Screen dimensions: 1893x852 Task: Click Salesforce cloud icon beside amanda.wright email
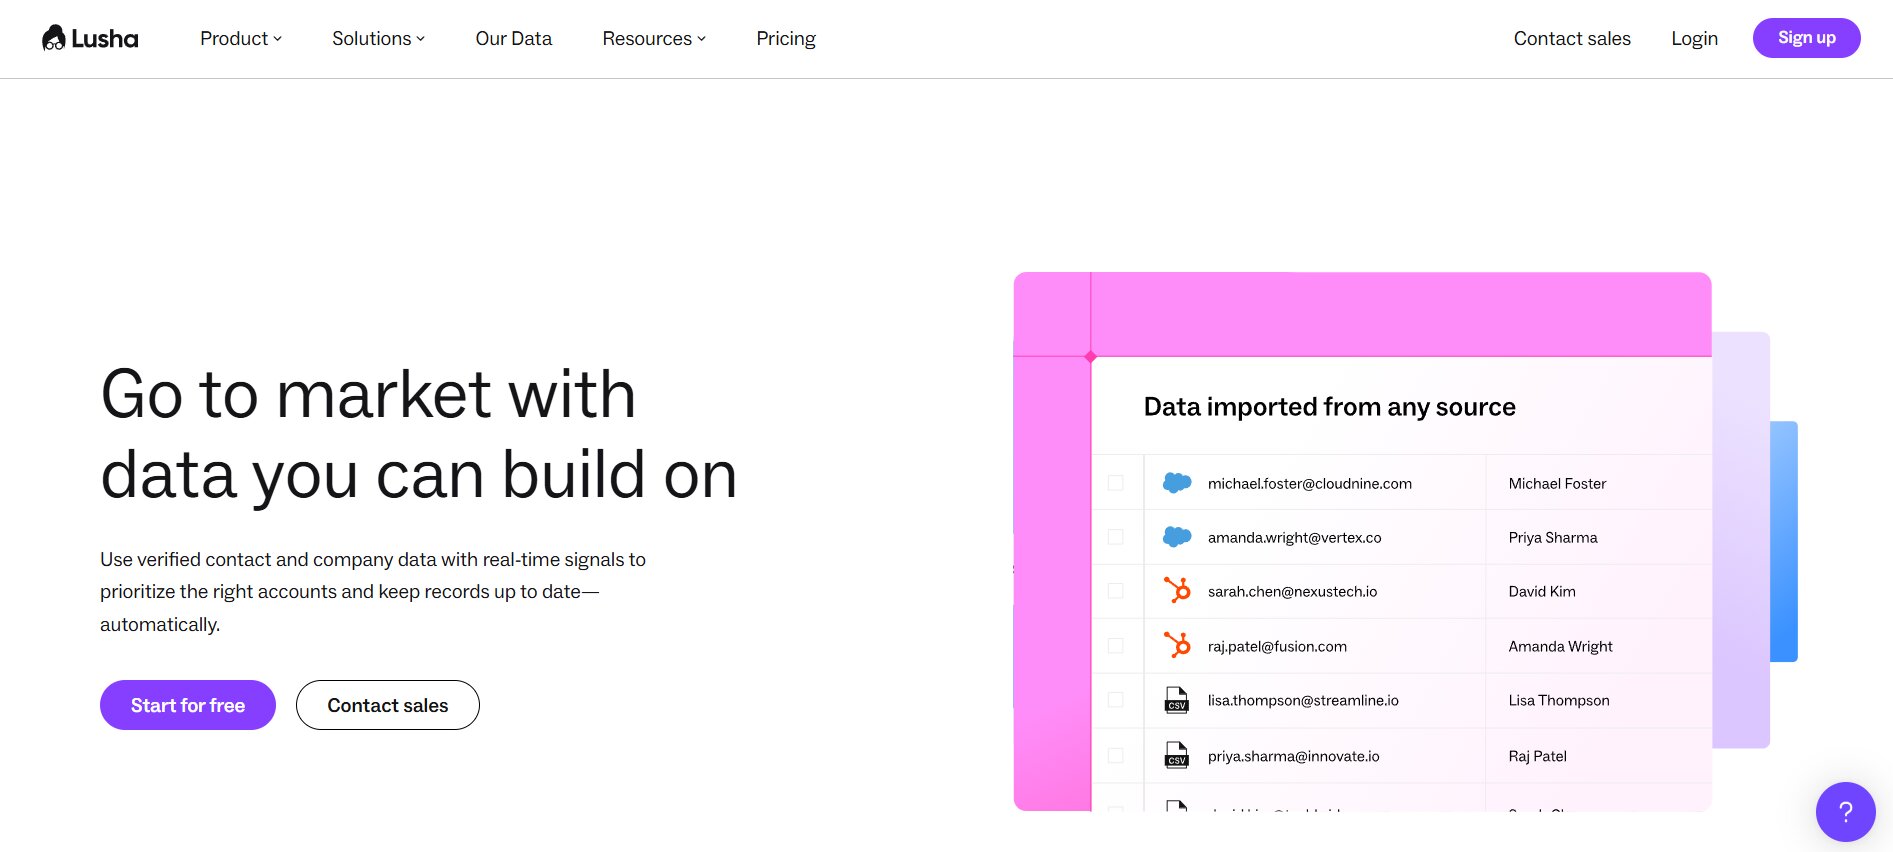pos(1177,537)
